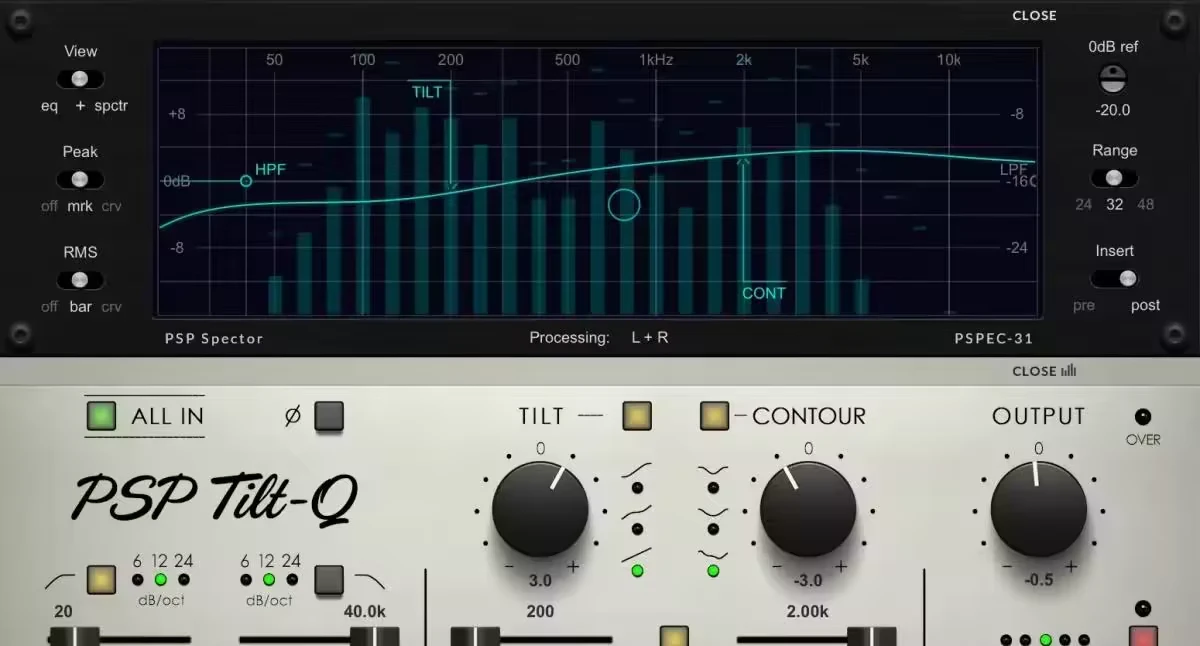Flip the Range switch
Viewport: 1200px width, 646px height.
(x=1114, y=178)
